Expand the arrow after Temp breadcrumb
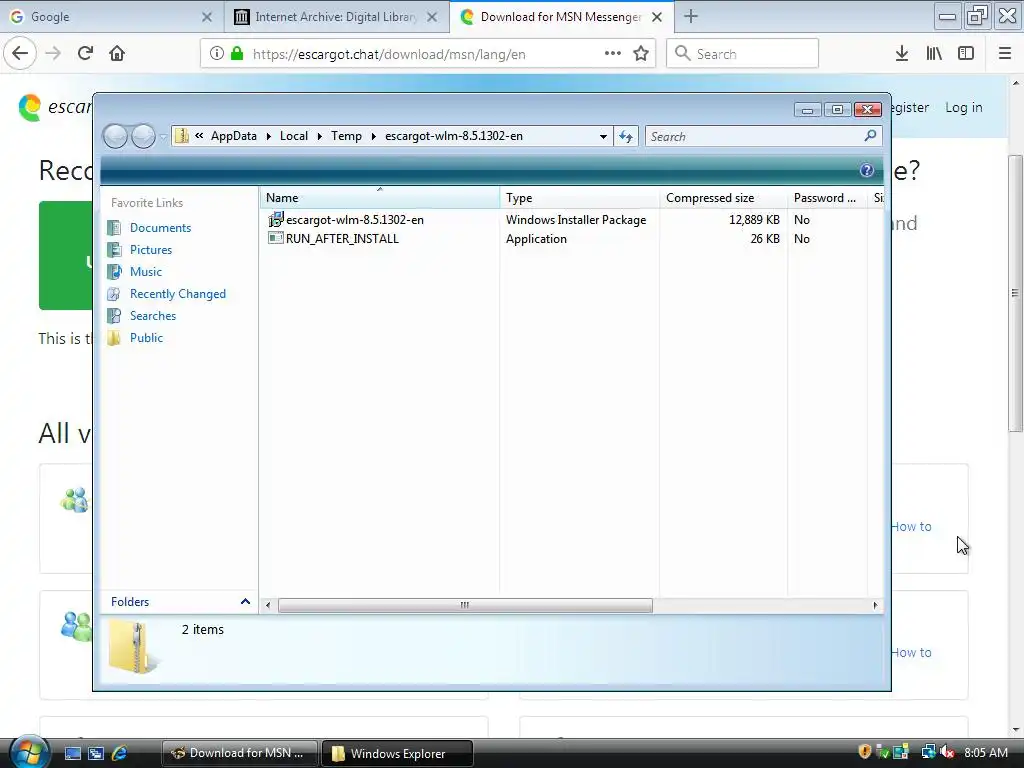The image size is (1024, 768). click(374, 136)
